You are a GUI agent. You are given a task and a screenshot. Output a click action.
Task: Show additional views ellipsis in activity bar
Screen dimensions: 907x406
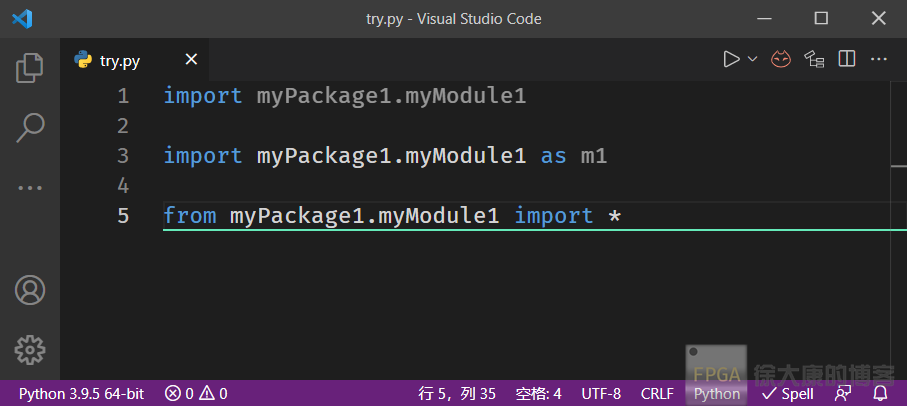30,187
